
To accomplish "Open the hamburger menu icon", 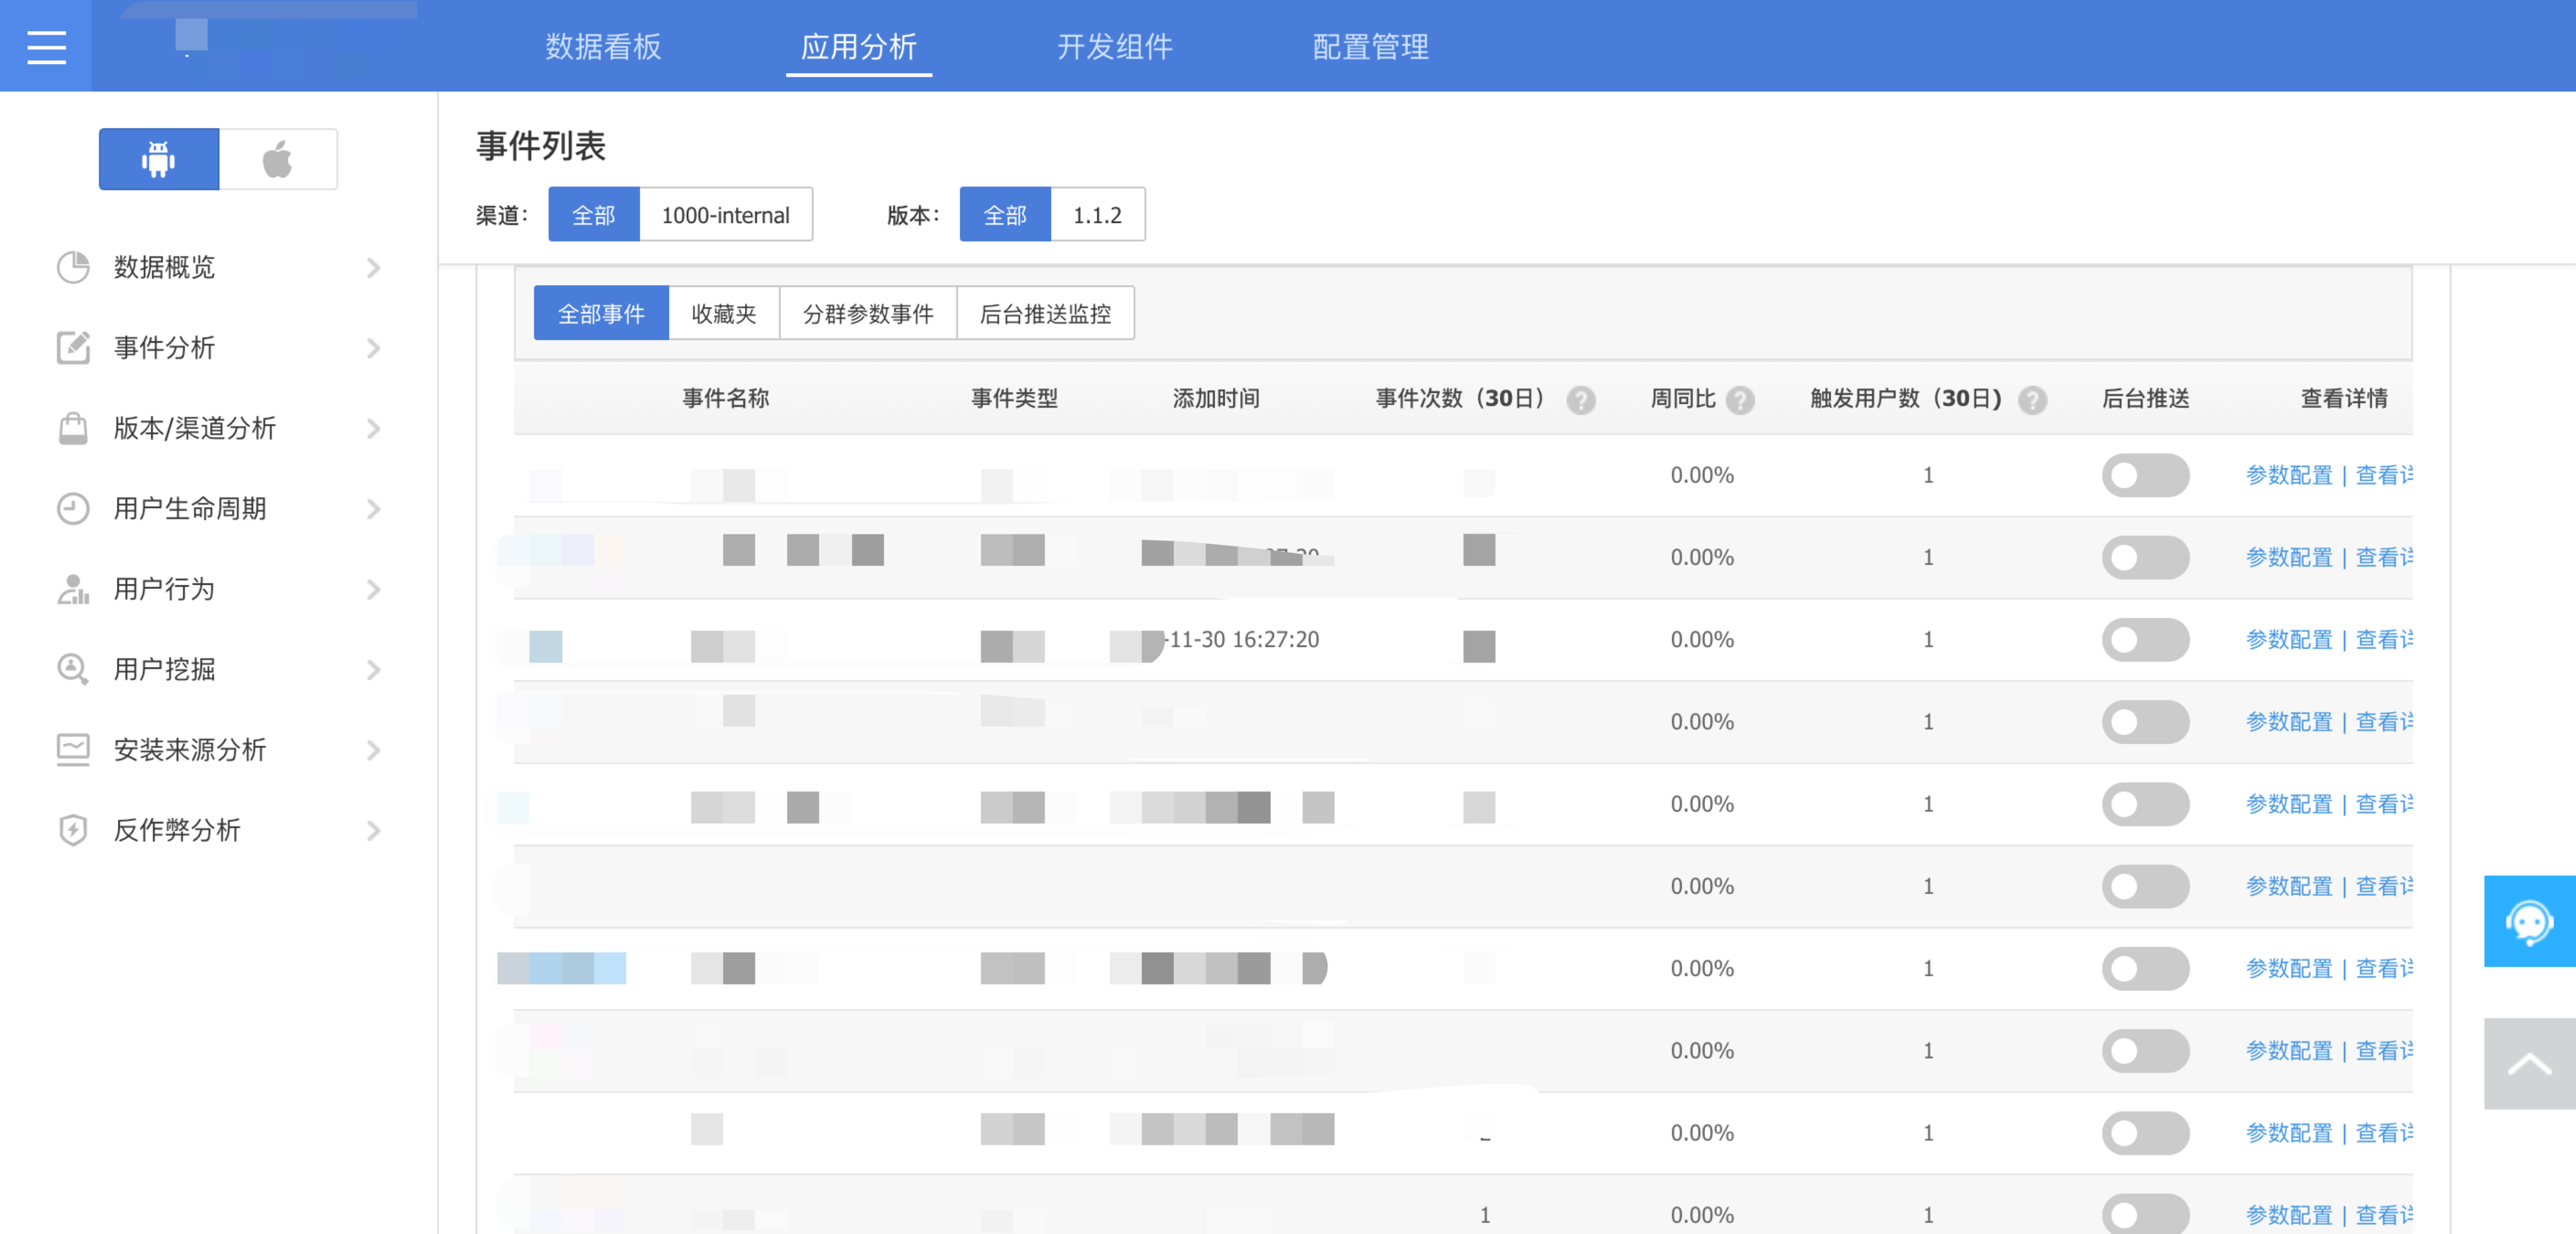I will coord(46,47).
